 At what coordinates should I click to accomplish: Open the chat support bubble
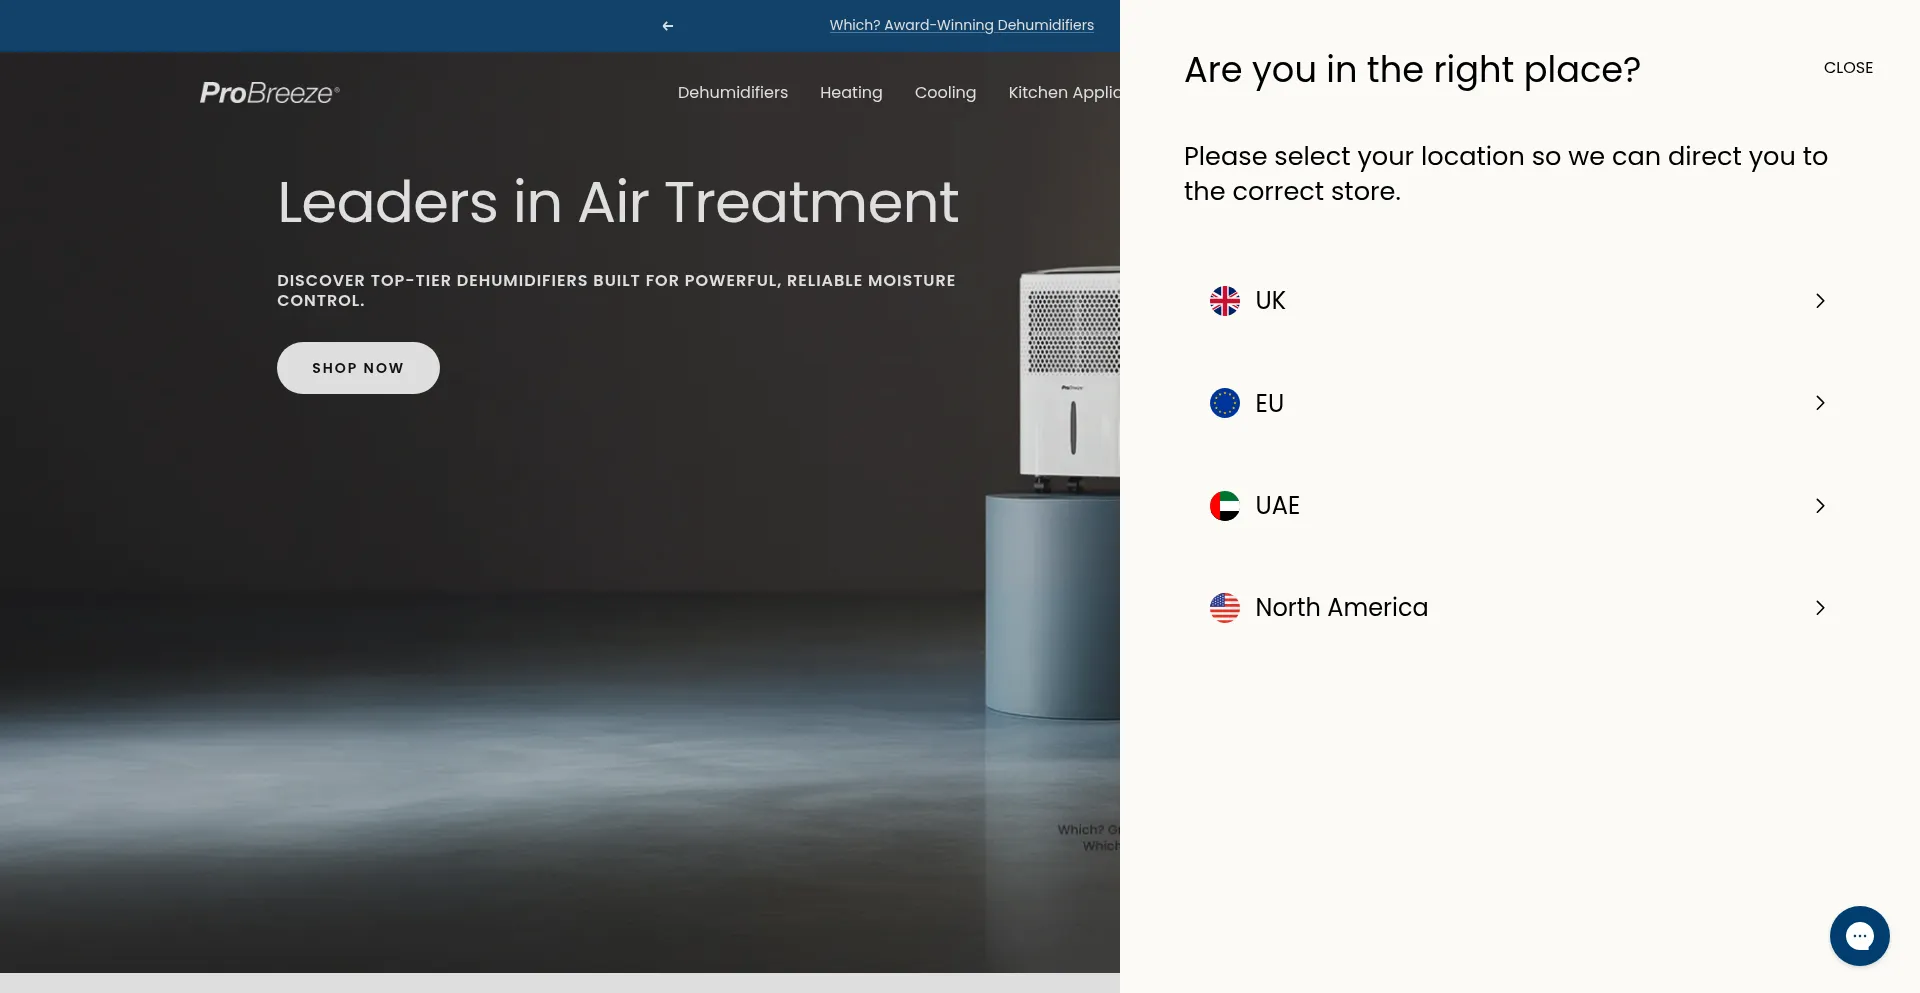(x=1859, y=936)
